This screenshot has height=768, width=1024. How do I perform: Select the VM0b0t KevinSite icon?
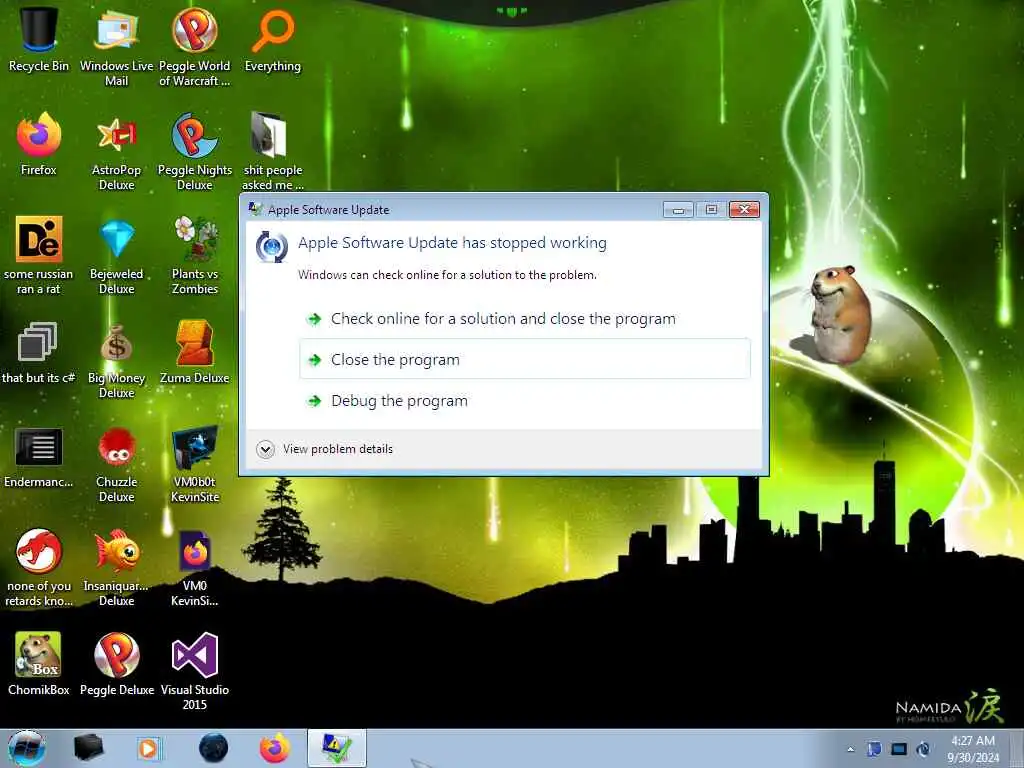coord(195,464)
